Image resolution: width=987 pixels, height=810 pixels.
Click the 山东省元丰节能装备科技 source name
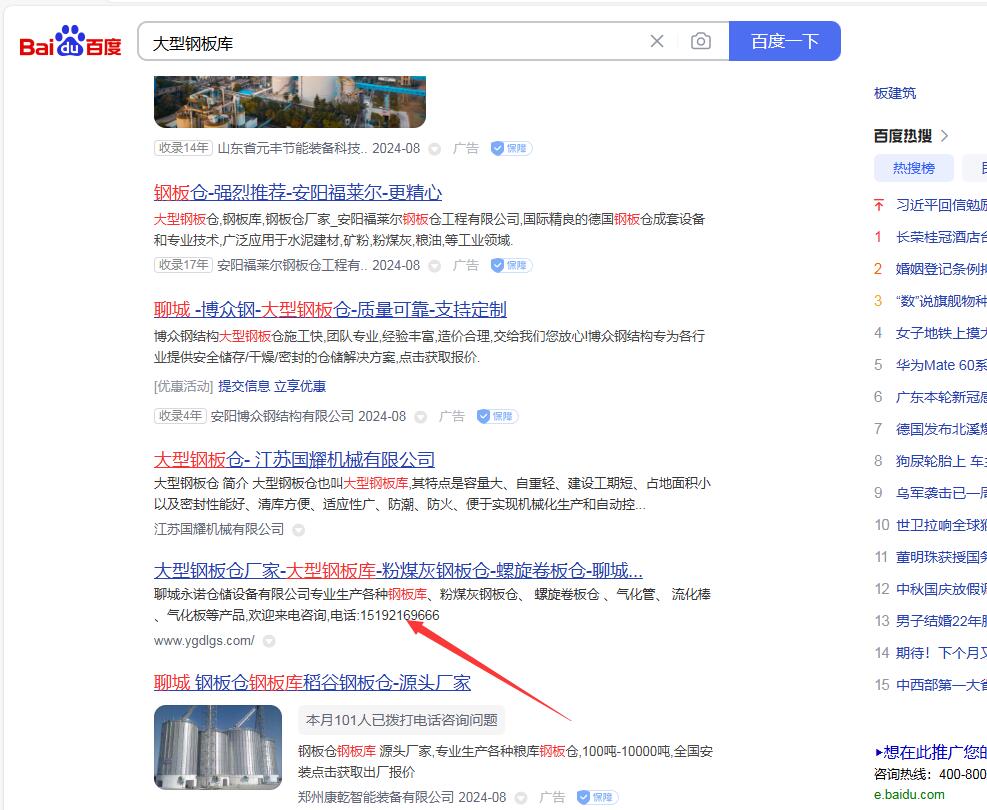point(292,149)
